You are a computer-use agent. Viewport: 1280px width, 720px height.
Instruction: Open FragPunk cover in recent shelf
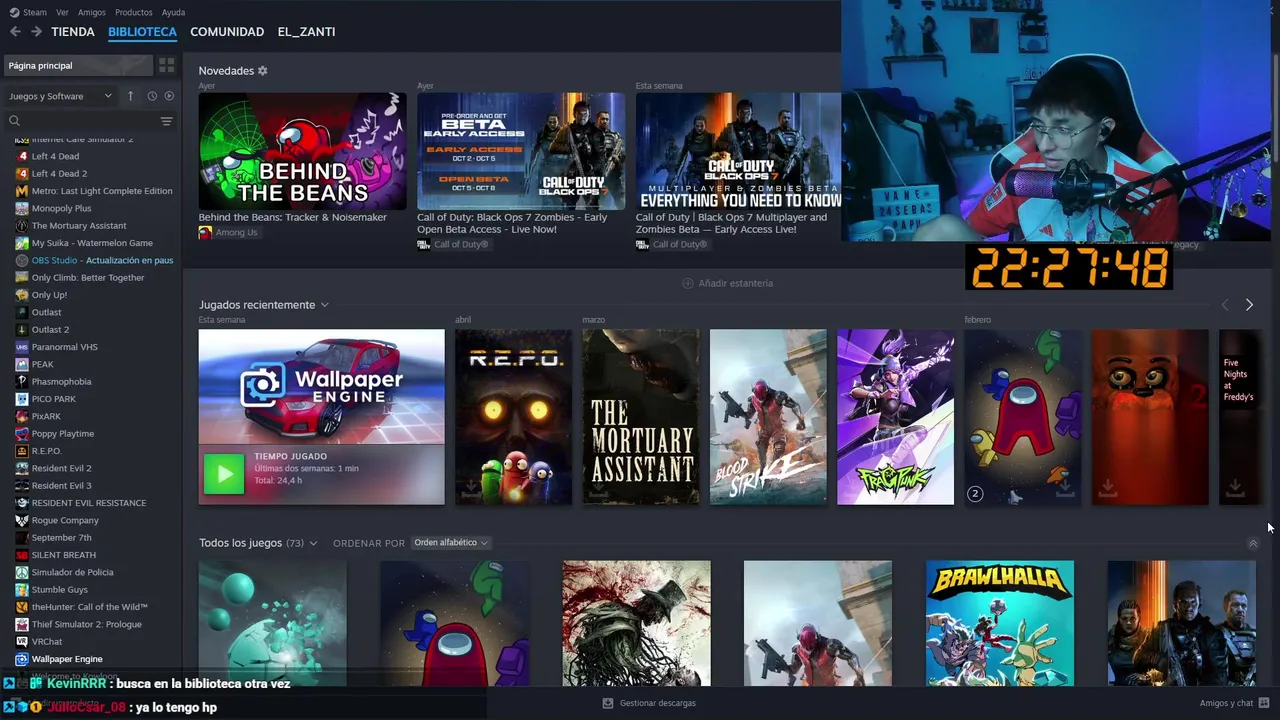(895, 417)
